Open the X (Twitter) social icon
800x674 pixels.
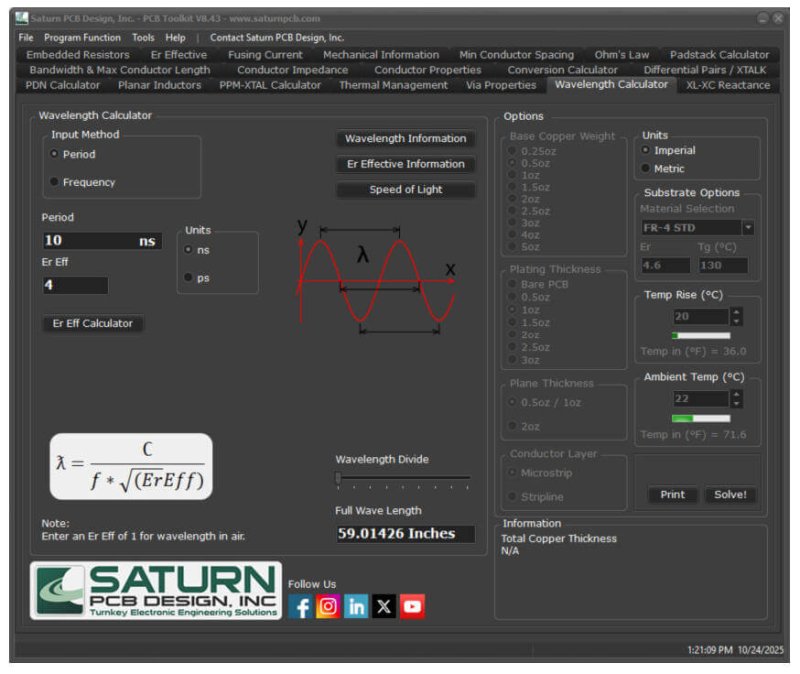pos(384,606)
